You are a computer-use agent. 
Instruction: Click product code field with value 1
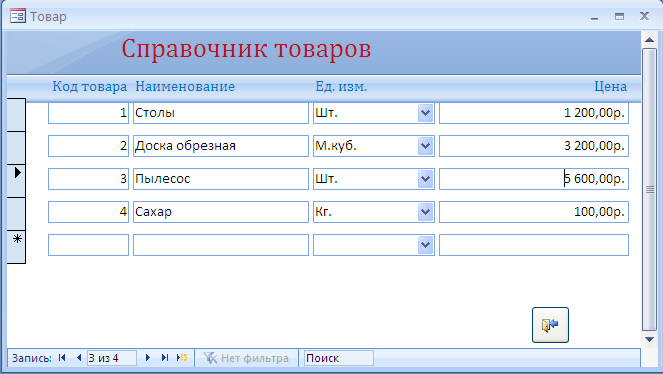88,113
